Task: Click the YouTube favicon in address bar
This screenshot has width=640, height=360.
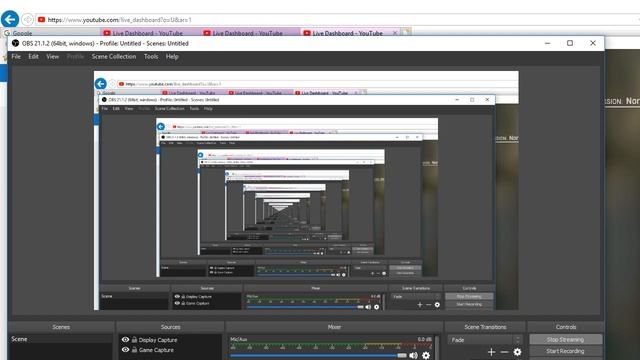Action: [x=41, y=19]
